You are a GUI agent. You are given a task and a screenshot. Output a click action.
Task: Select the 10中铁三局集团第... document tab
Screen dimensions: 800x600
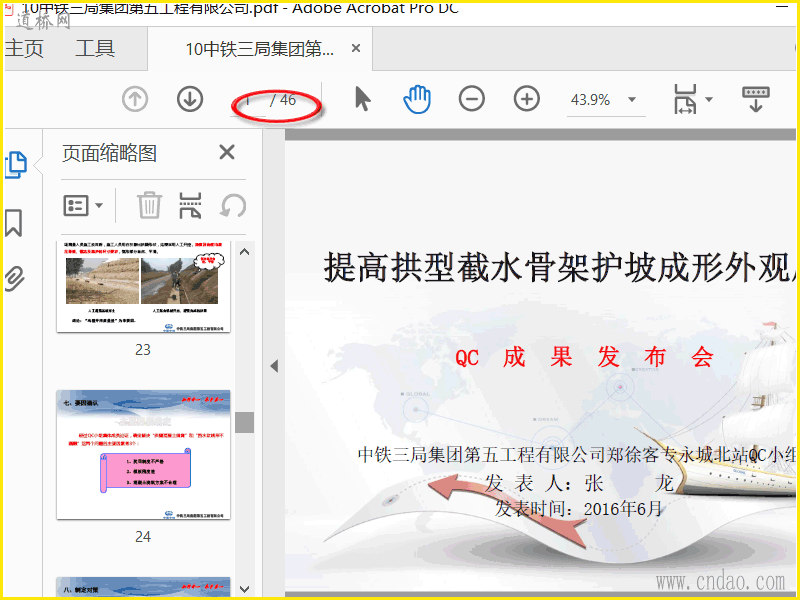[x=259, y=49]
